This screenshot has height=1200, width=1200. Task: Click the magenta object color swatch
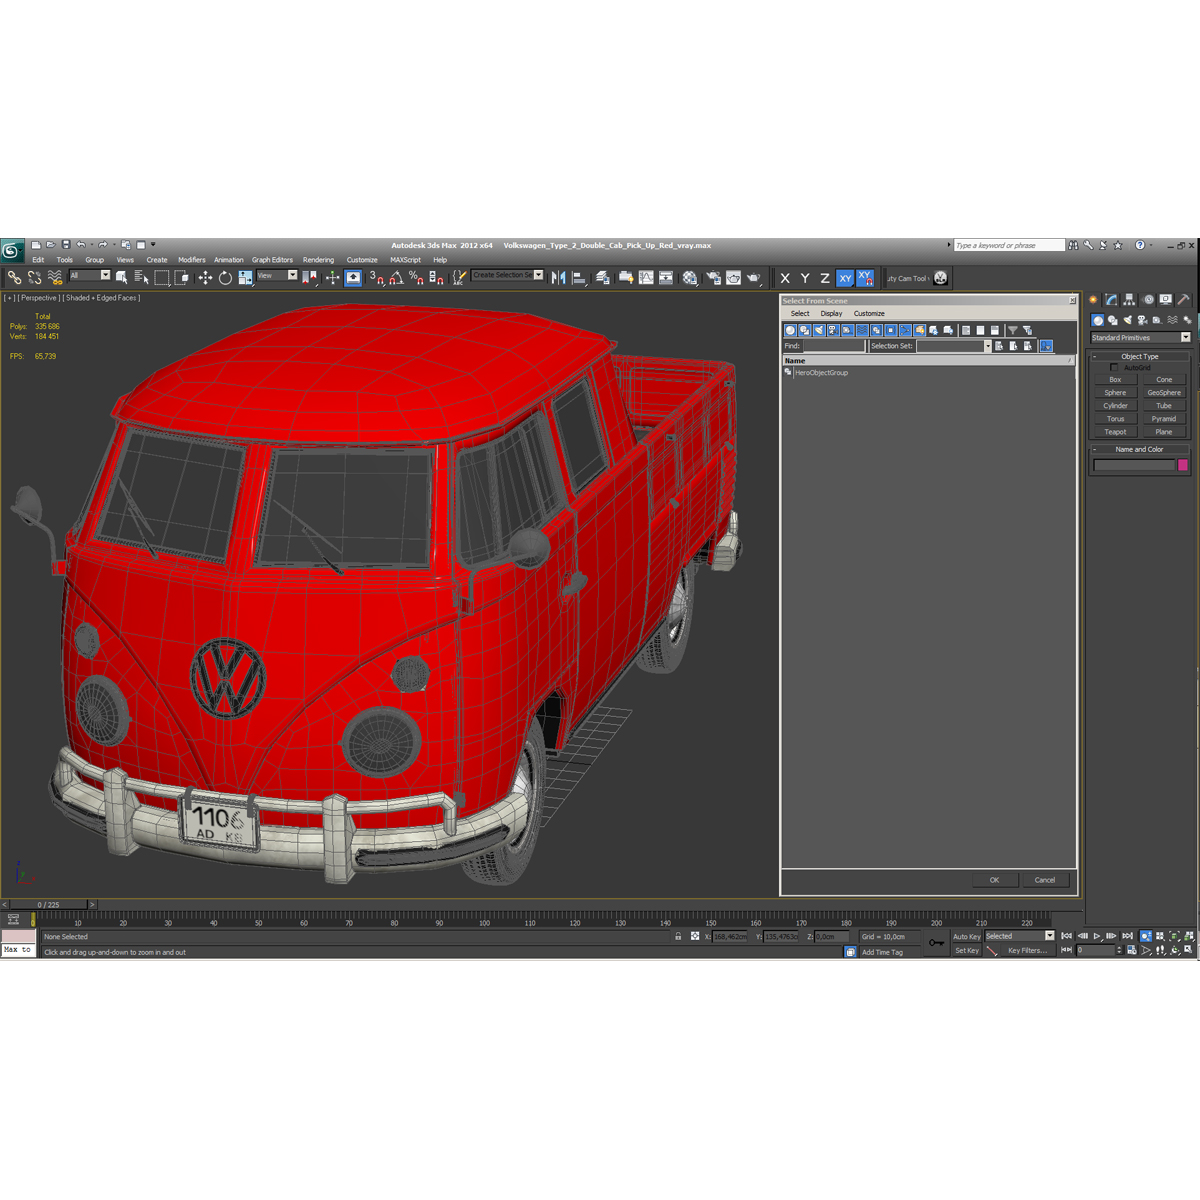pos(1183,465)
